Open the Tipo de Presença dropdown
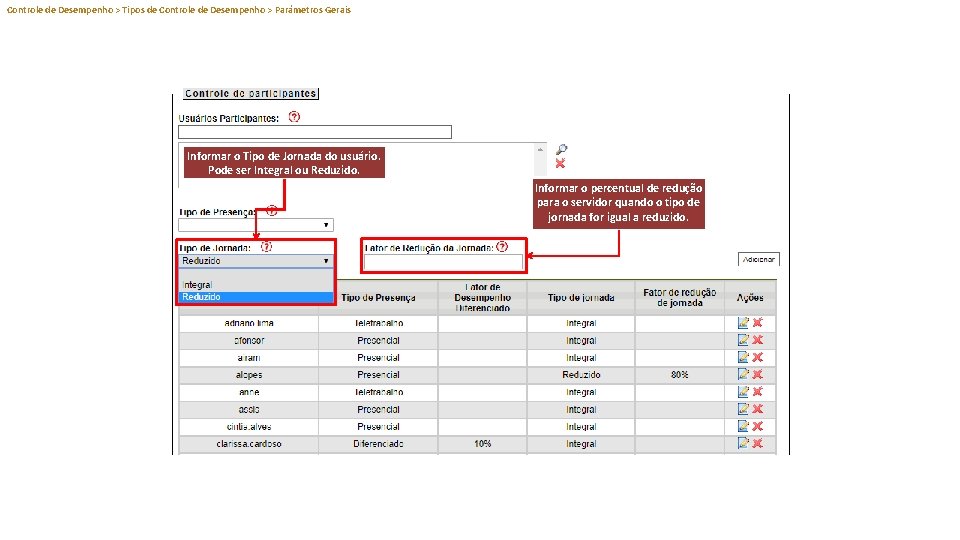This screenshot has width=960, height=540. 256,225
